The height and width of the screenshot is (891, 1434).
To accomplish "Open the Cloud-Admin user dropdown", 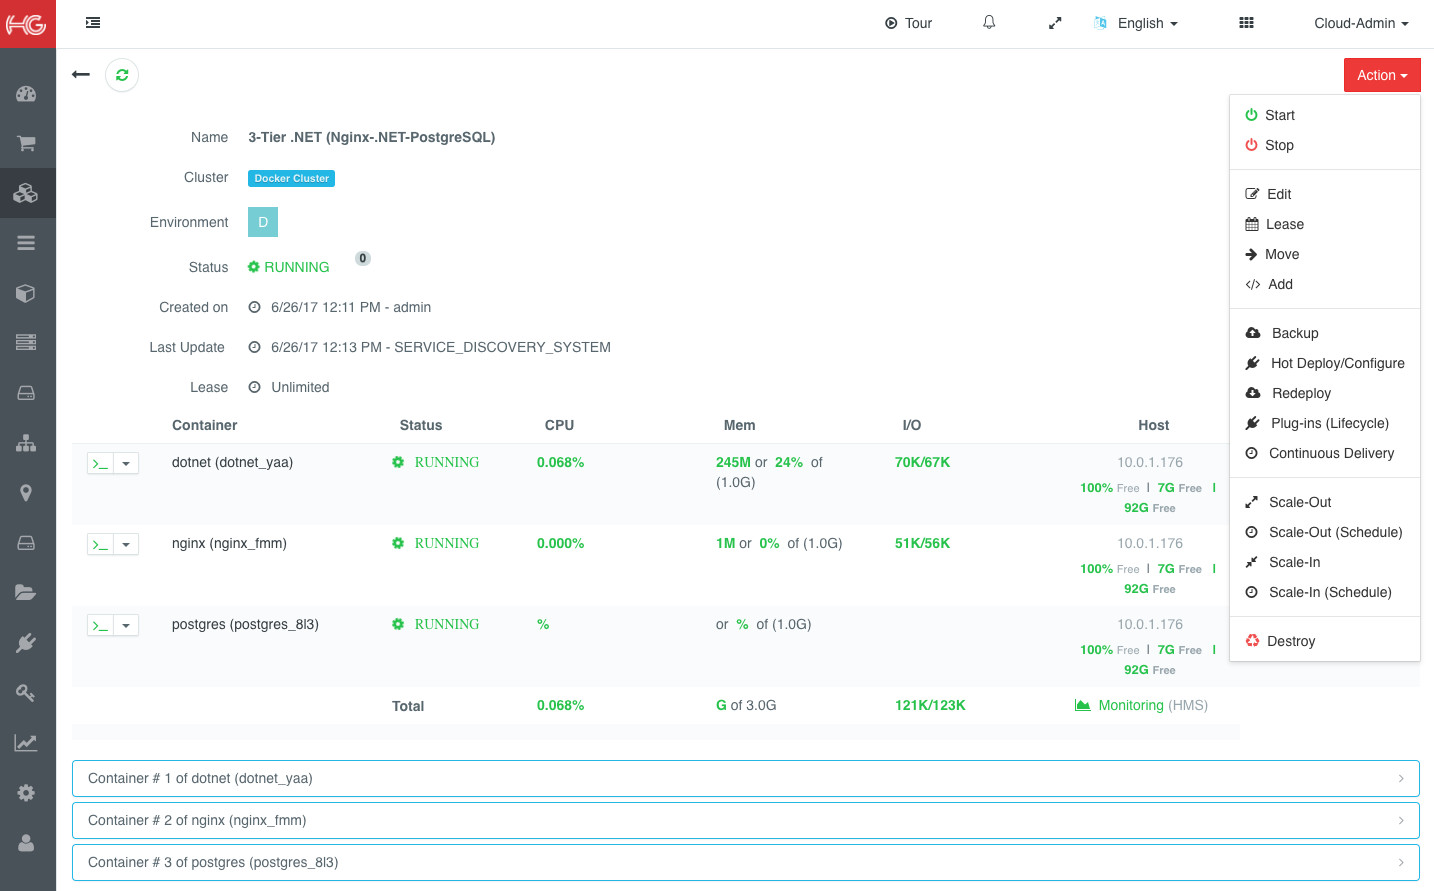I will (x=1361, y=23).
